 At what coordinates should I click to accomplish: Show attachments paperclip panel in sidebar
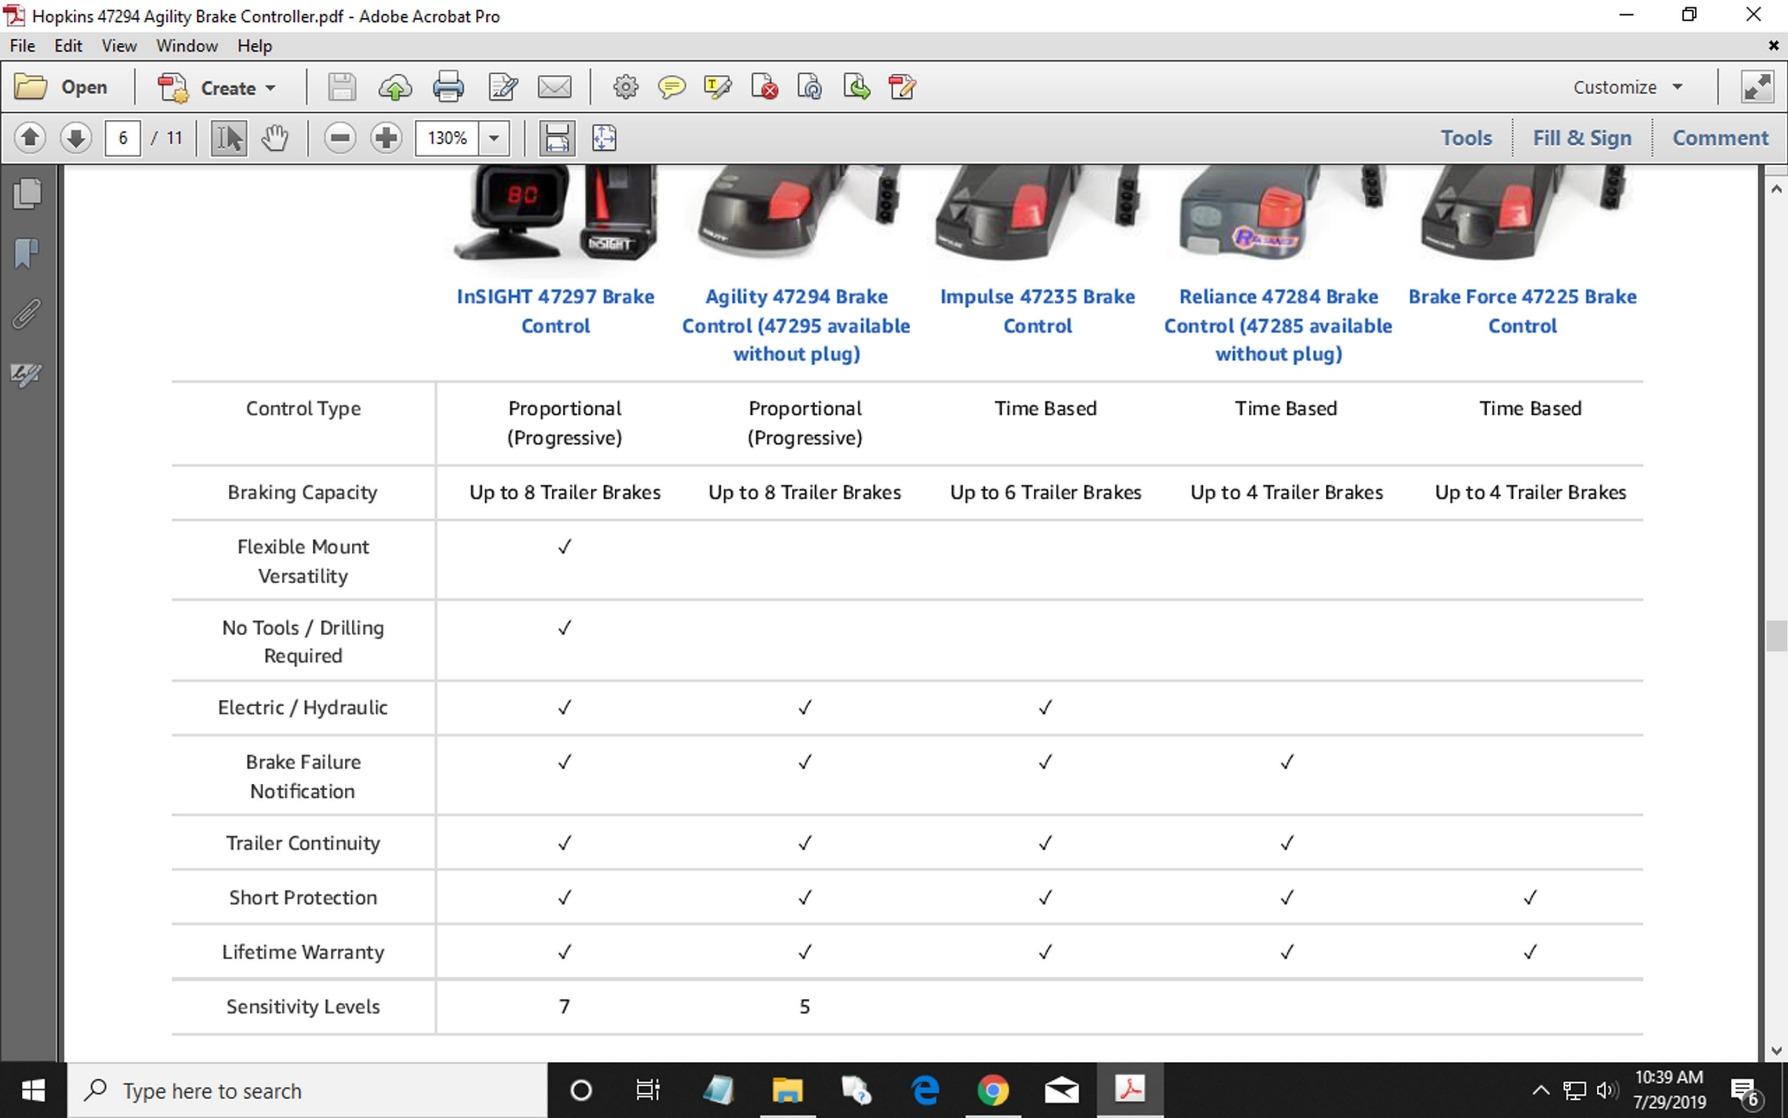(x=27, y=314)
